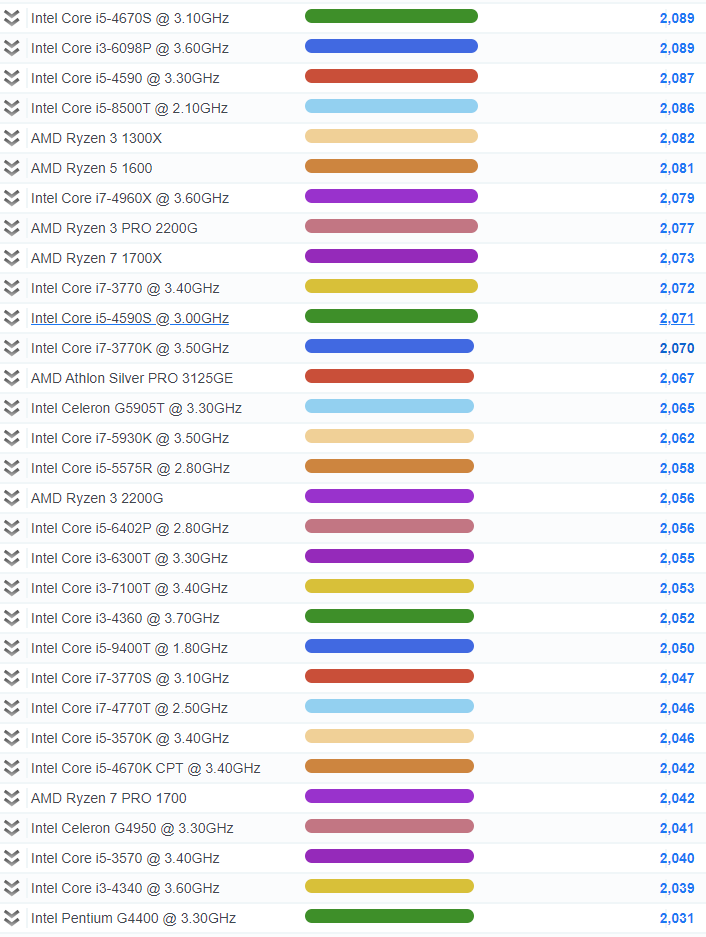Expand the Intel Core i5-3570K chevron
This screenshot has width=706, height=937.
point(11,738)
